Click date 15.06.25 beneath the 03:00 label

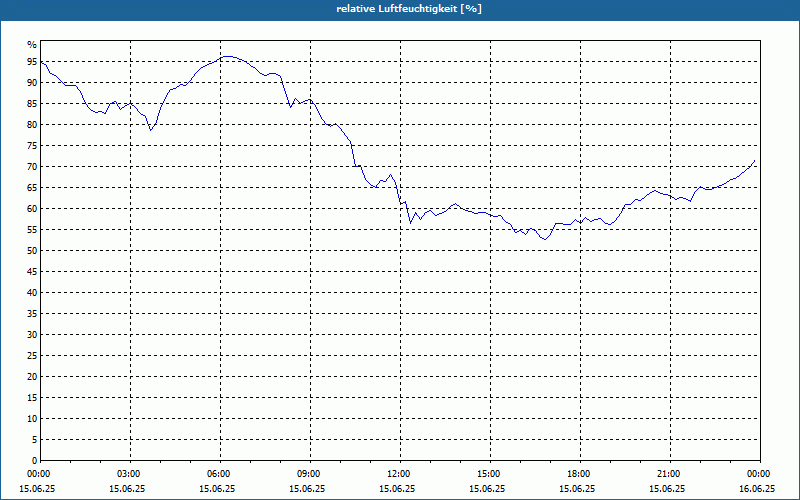pos(127,488)
